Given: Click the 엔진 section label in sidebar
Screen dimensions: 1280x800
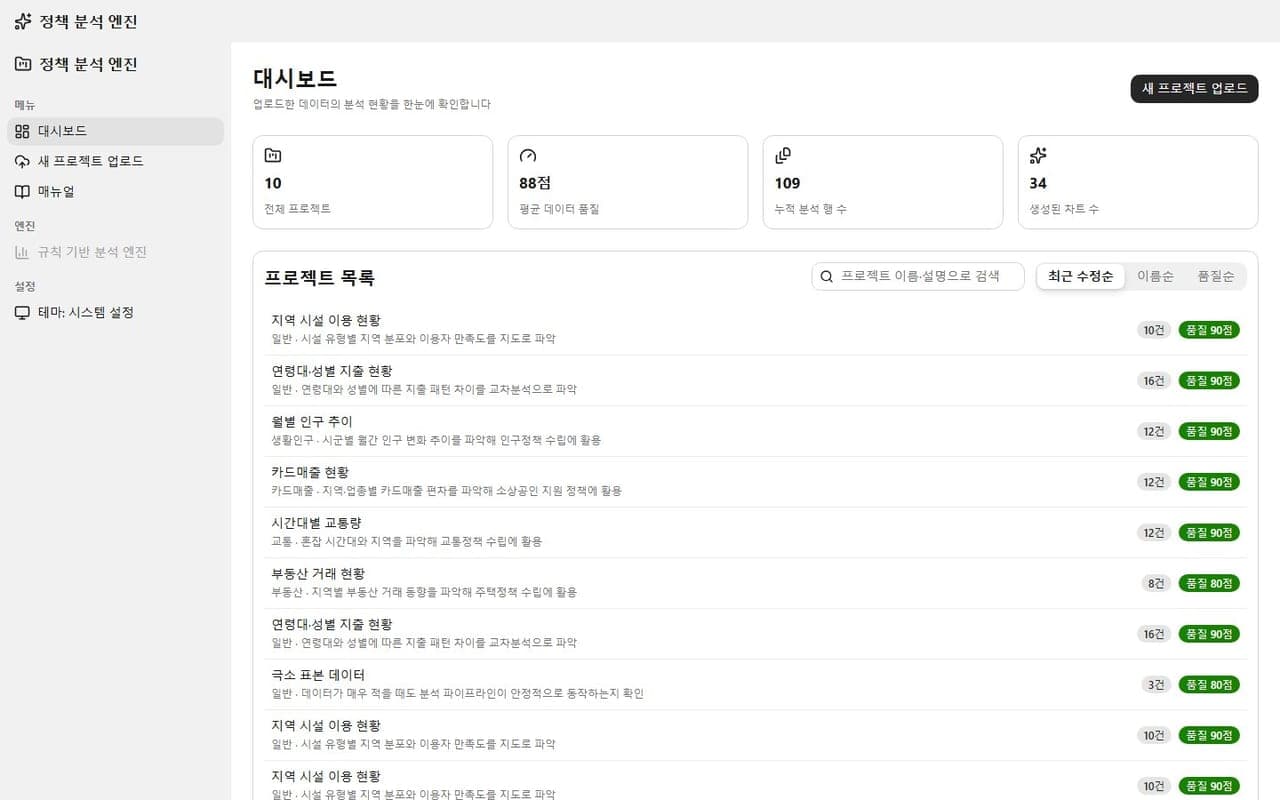Looking at the screenshot, I should pyautogui.click(x=25, y=226).
